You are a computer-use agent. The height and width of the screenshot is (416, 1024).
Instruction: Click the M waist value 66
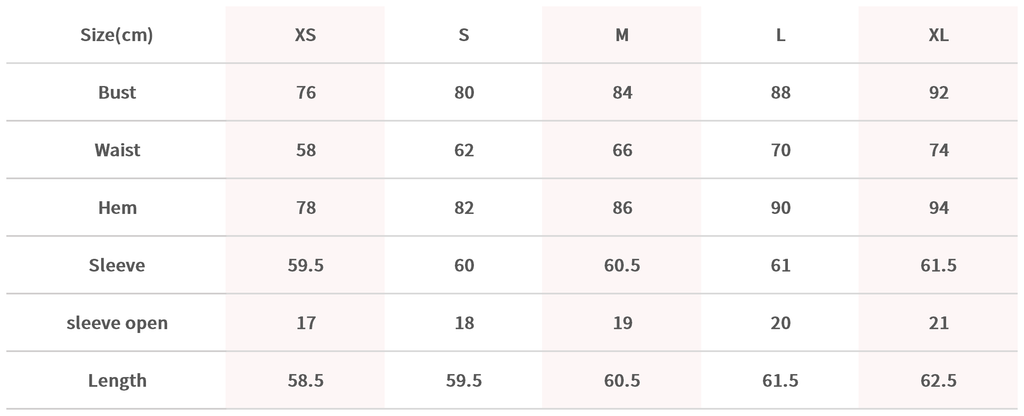coord(622,150)
